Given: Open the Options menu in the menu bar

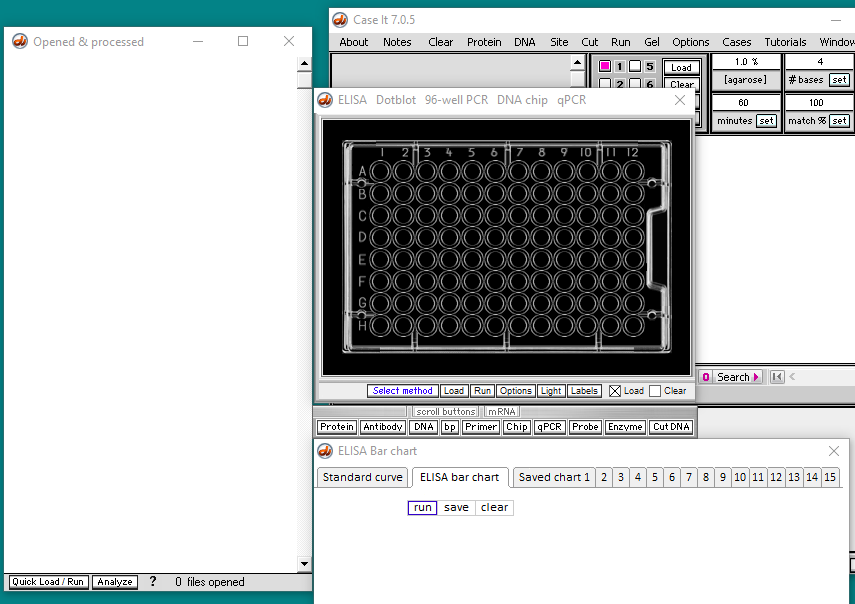Looking at the screenshot, I should [690, 42].
